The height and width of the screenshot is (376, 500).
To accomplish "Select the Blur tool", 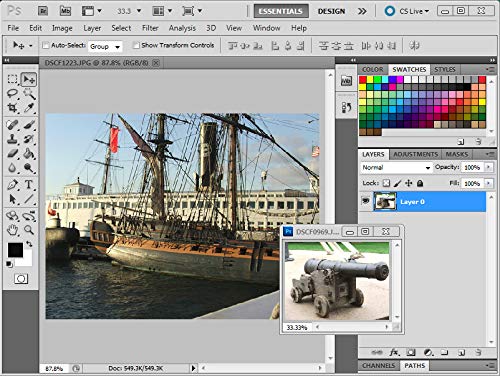I will [12, 168].
